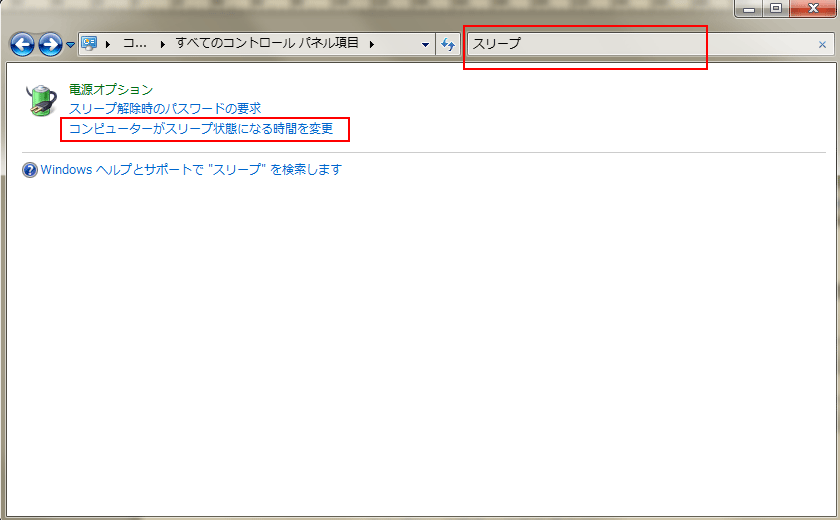Screen dimensions: 840x520
Task: Click the Back navigation arrow
Action: [x=22, y=44]
